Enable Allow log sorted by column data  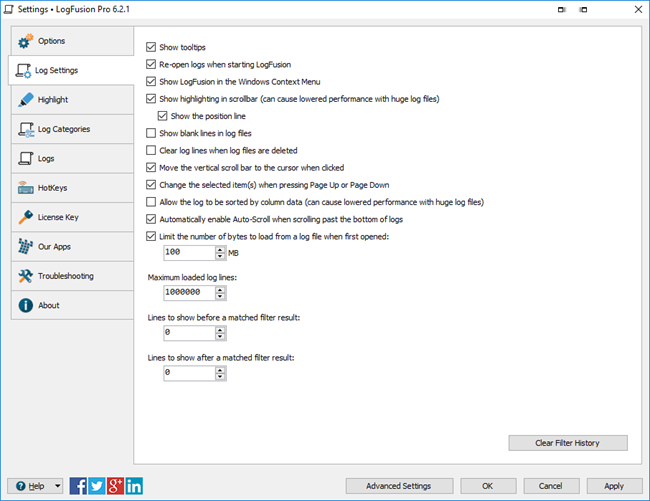pyautogui.click(x=151, y=202)
